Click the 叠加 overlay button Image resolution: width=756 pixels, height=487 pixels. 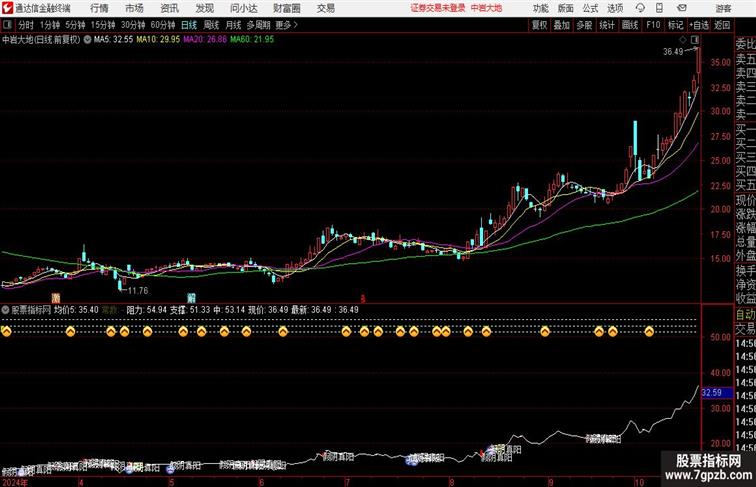pyautogui.click(x=562, y=25)
